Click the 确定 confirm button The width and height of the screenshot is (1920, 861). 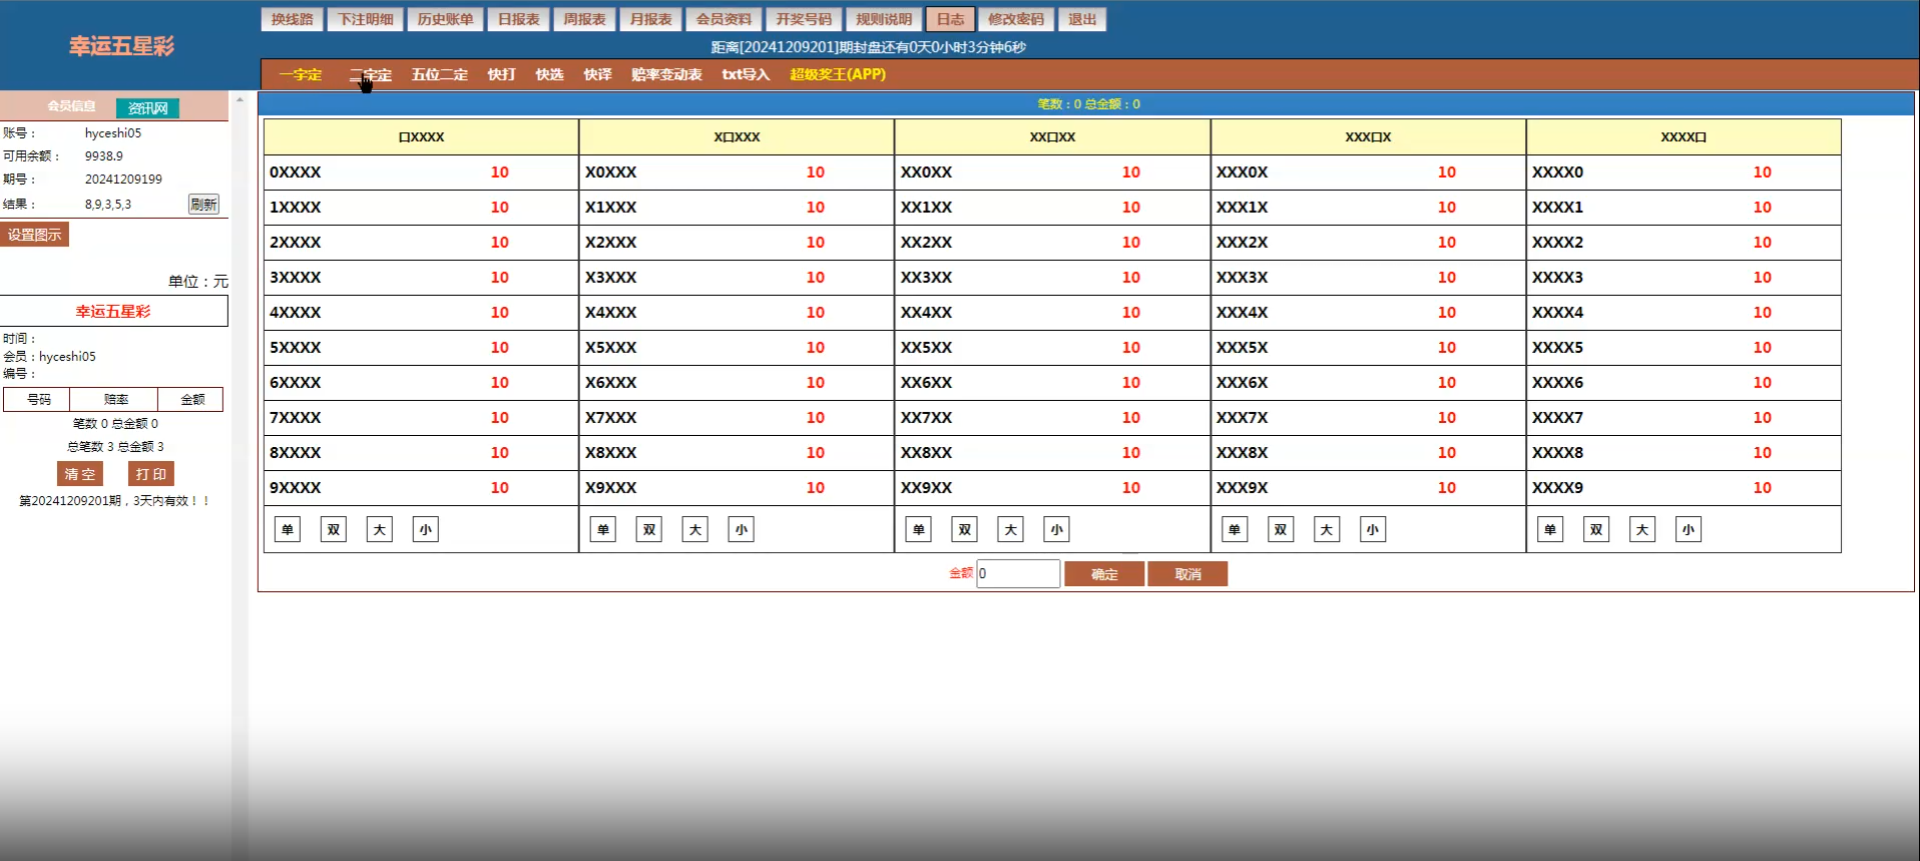[x=1104, y=574]
